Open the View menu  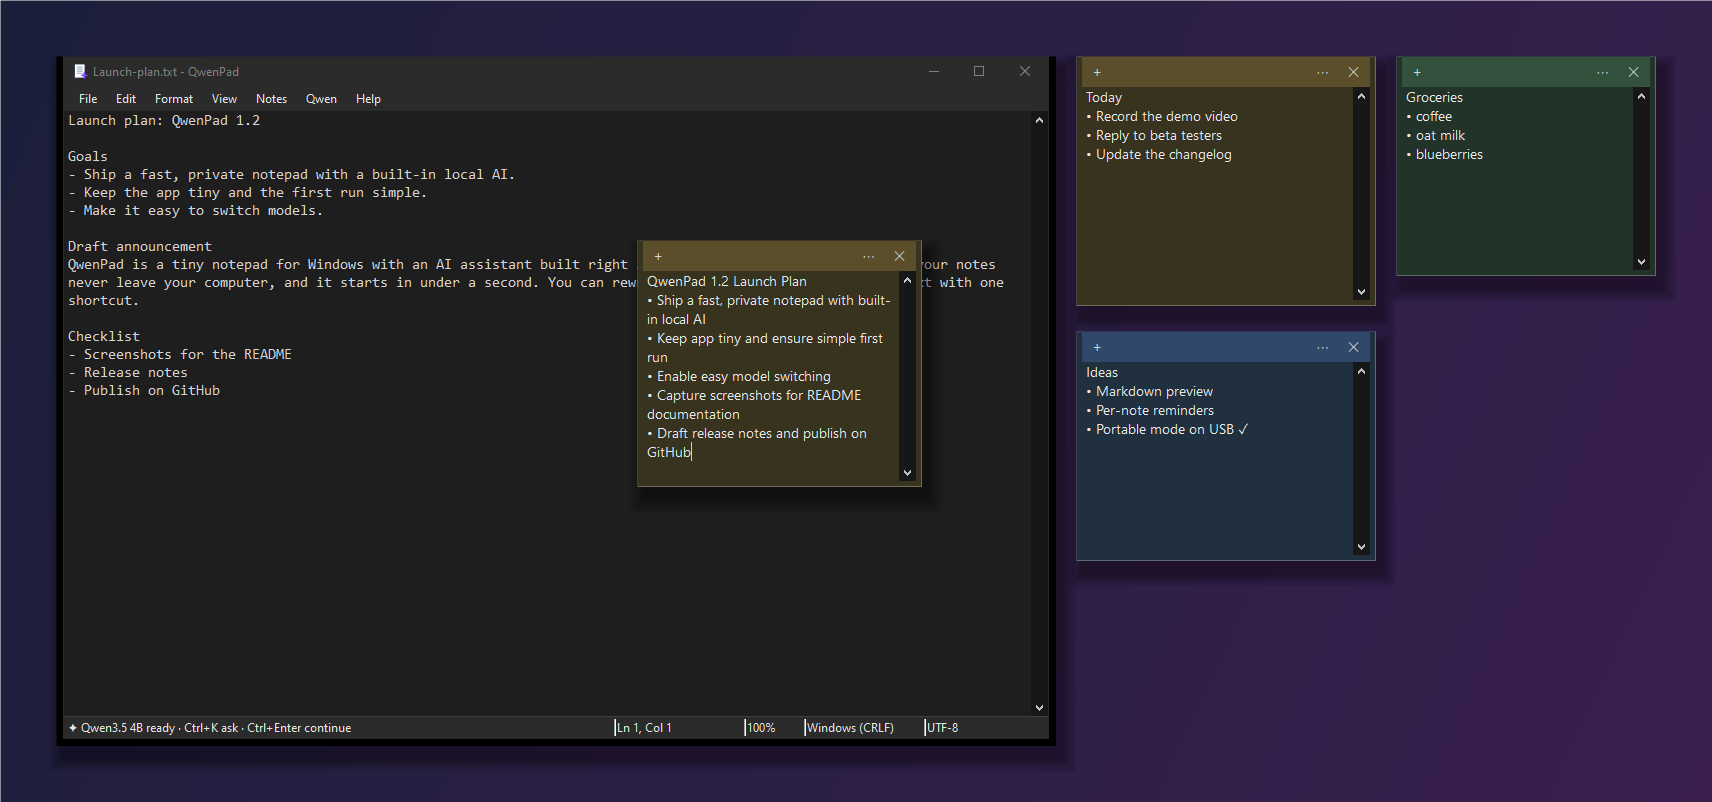tap(224, 99)
